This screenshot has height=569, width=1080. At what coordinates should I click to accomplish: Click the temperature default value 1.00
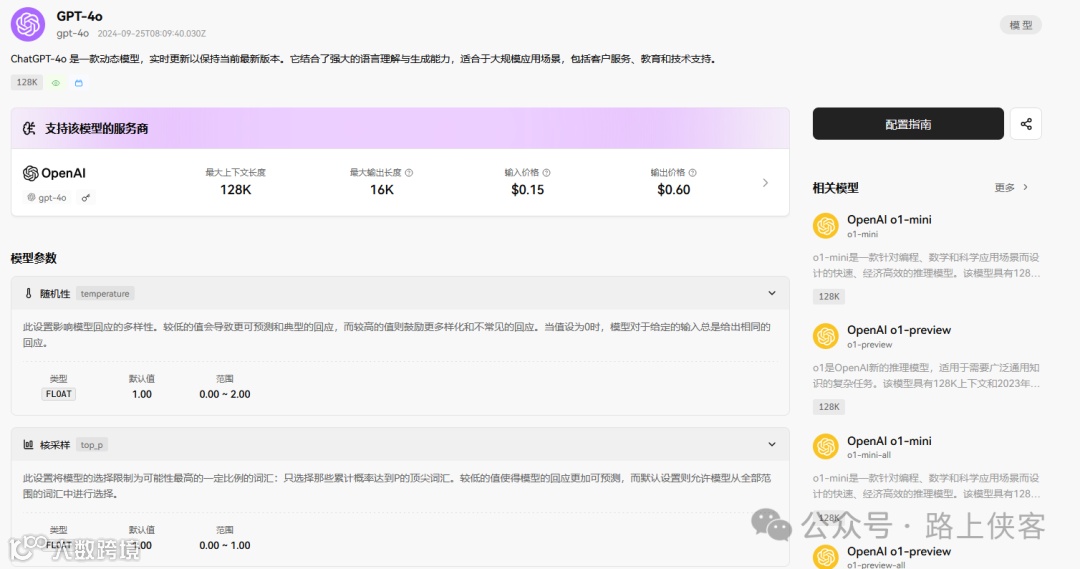142,394
